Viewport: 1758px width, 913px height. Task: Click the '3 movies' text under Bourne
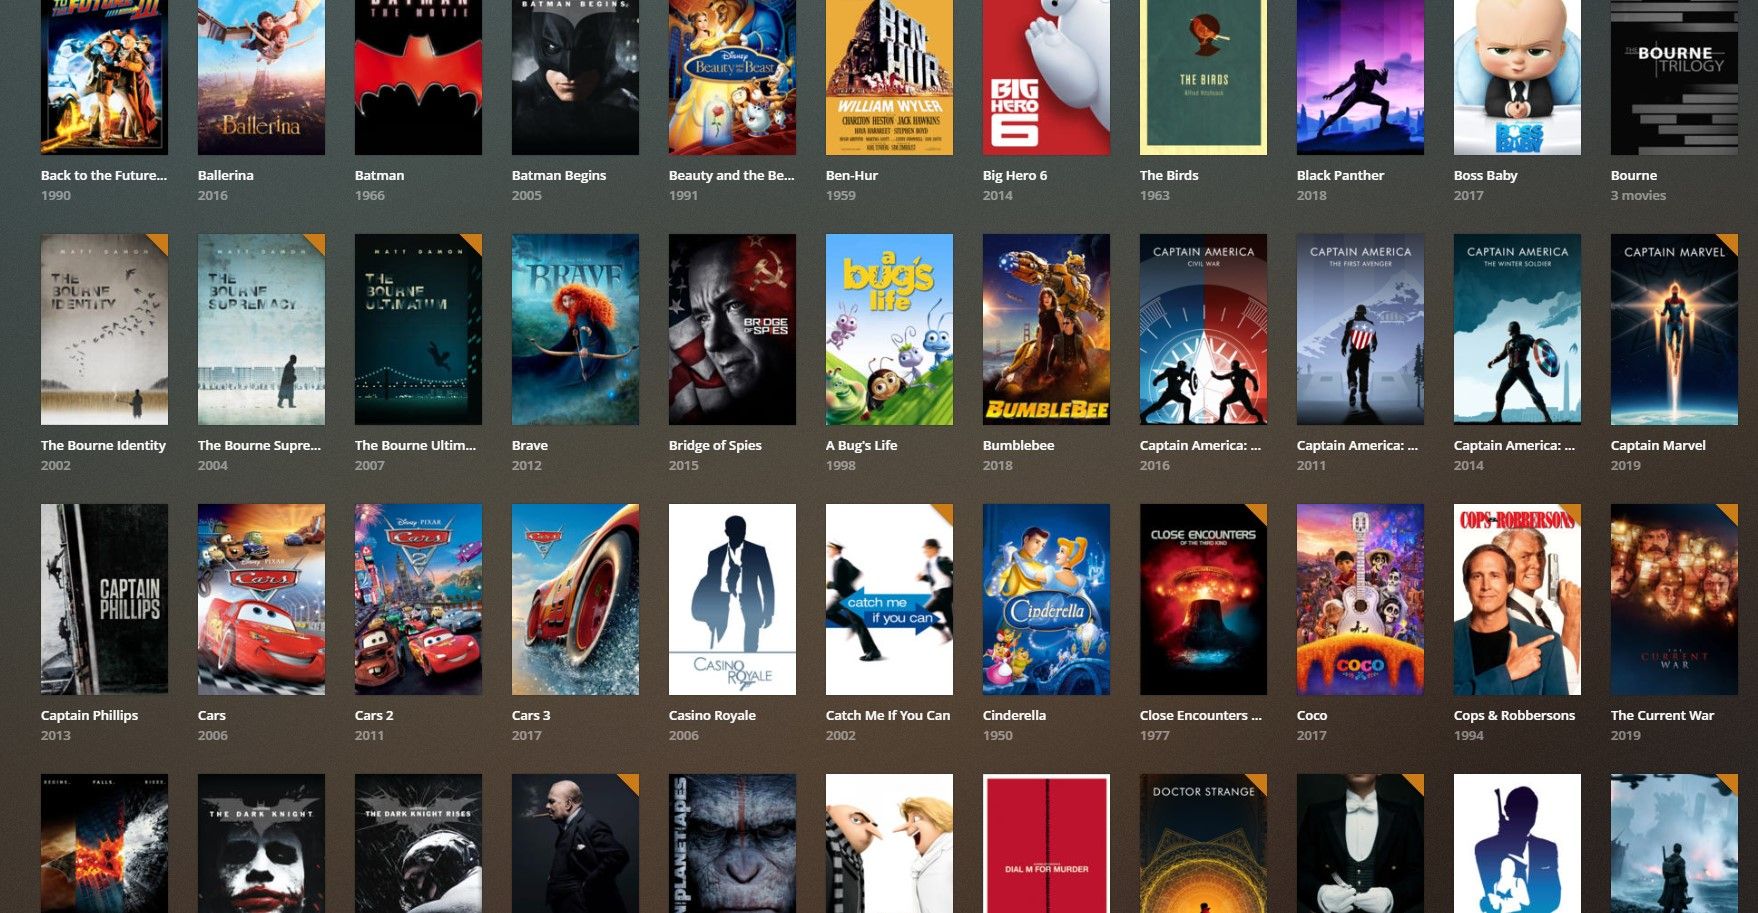(x=1638, y=195)
